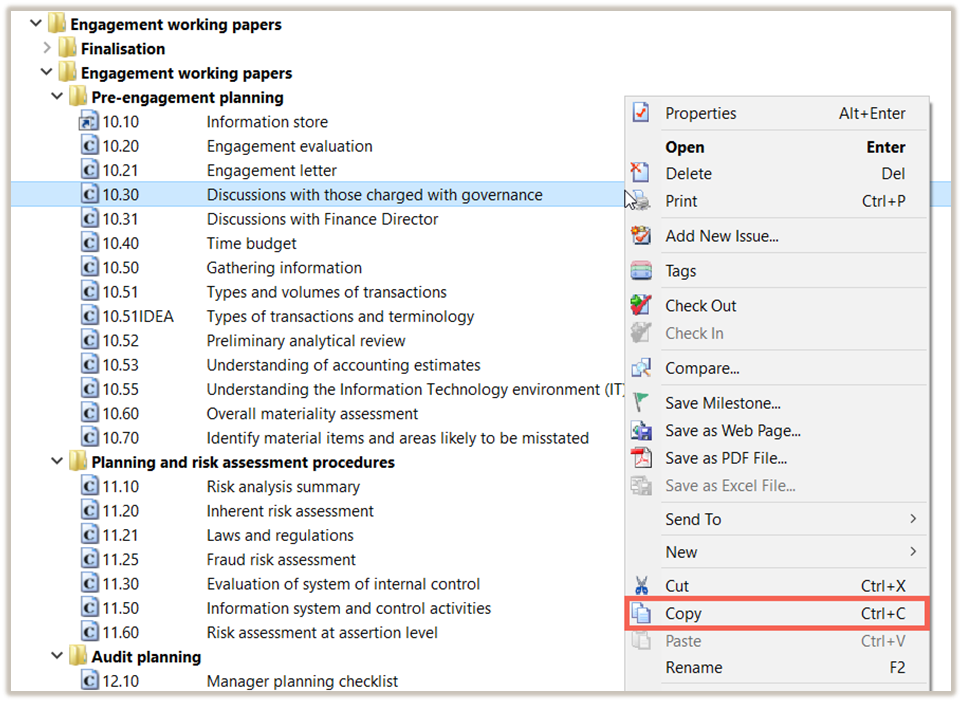
Task: Click the Tags icon in menu
Action: (641, 271)
